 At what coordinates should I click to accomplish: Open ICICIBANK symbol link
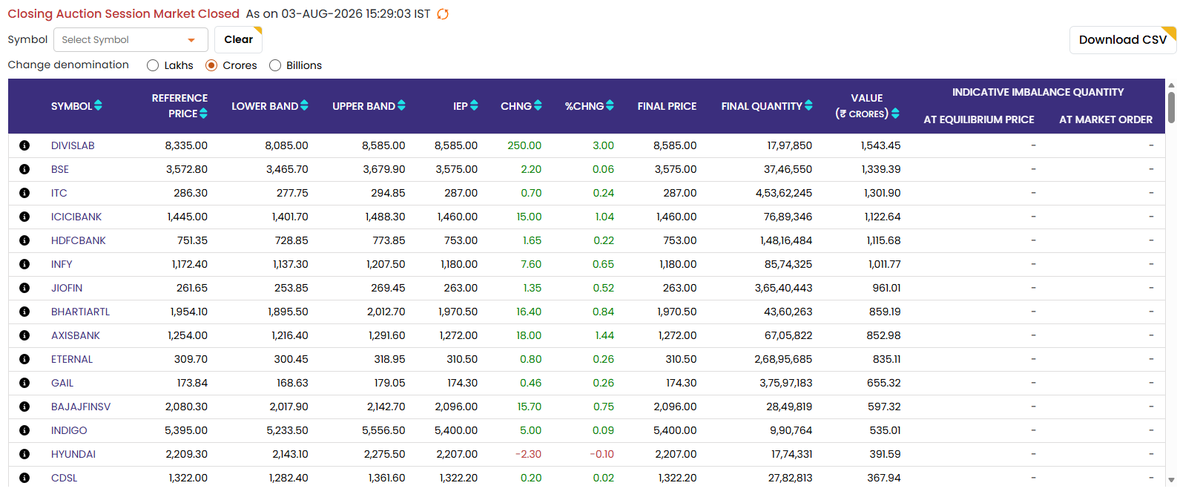pos(76,217)
